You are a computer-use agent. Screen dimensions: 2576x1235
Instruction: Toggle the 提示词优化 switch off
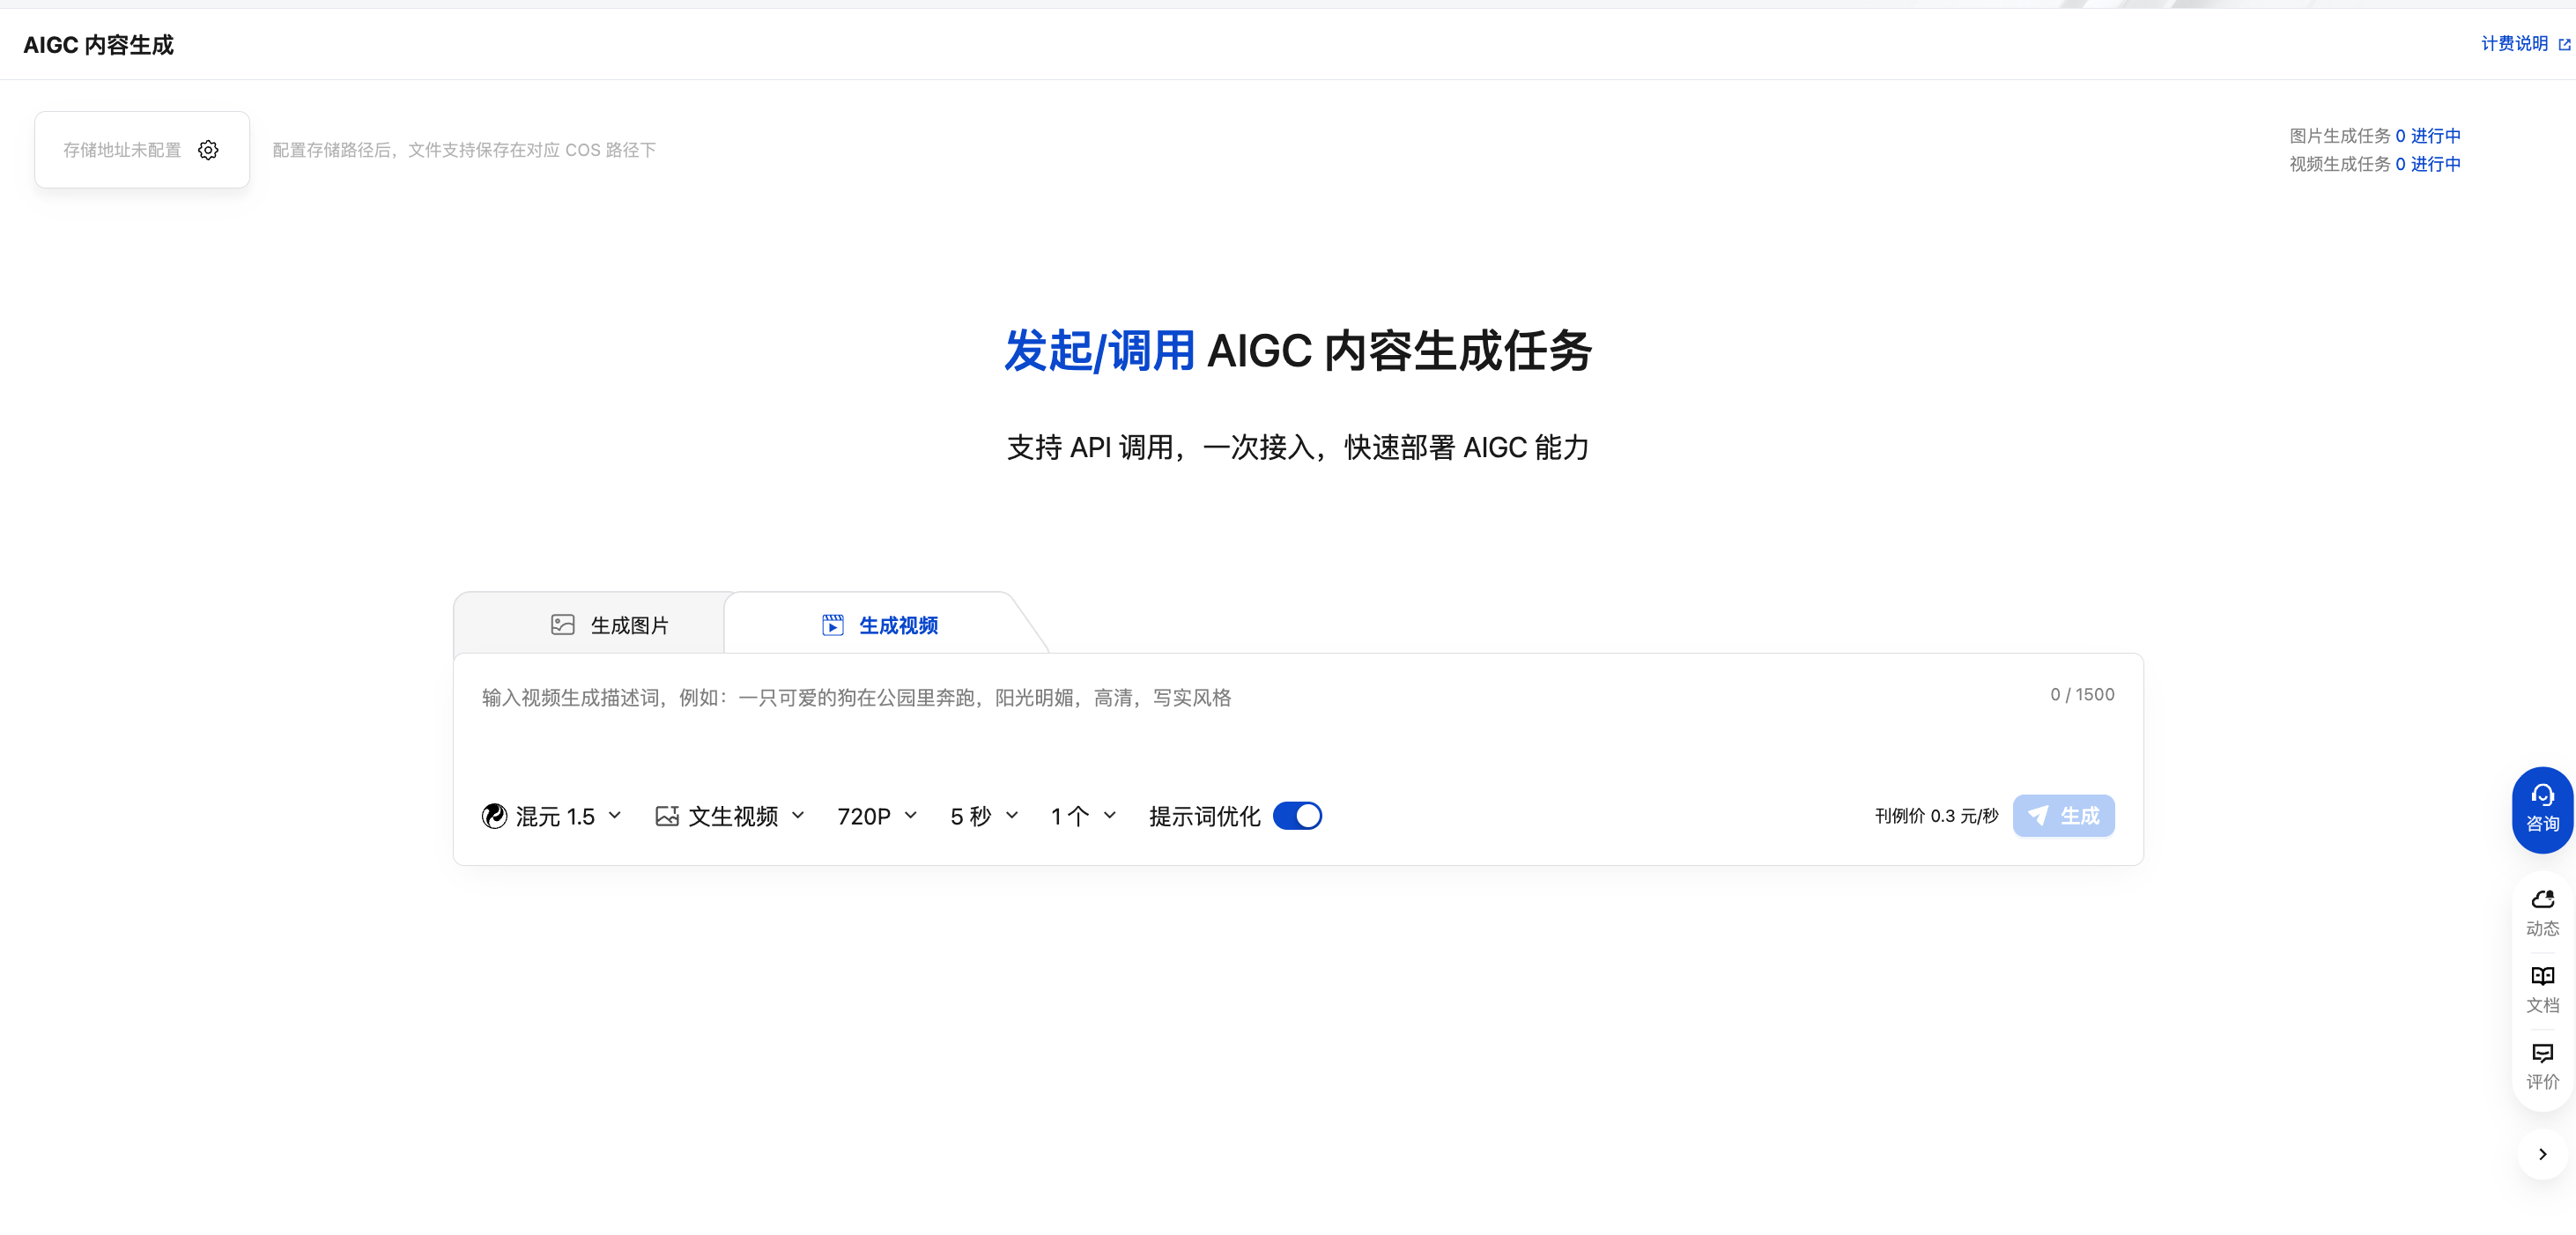[1297, 817]
